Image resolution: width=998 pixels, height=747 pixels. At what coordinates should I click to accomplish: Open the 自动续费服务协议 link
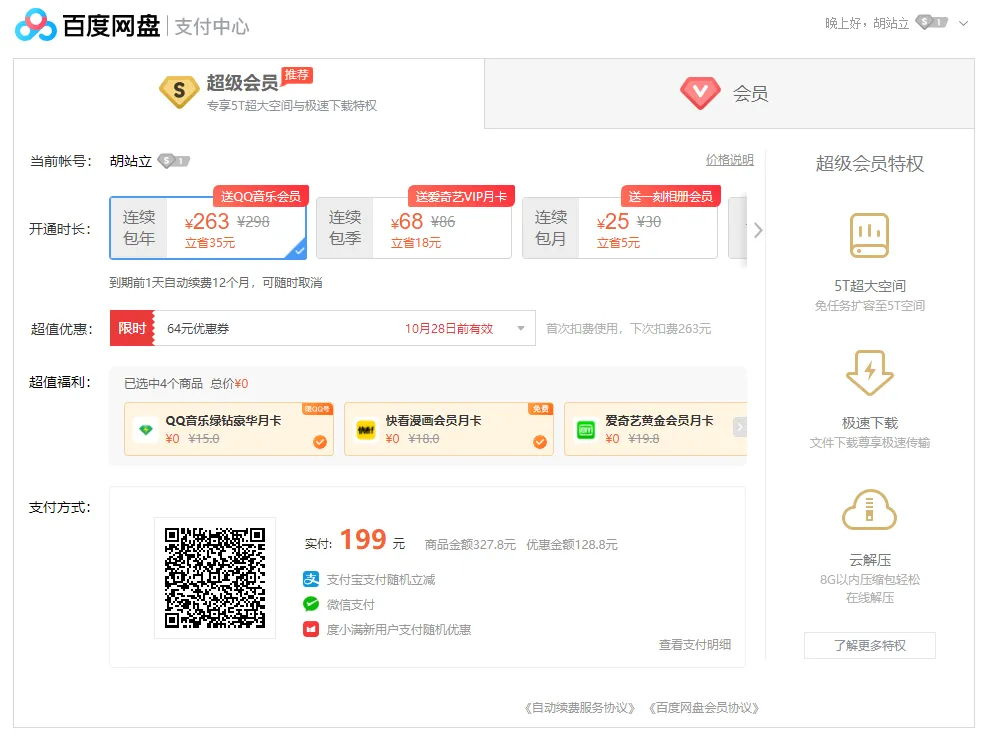pyautogui.click(x=580, y=708)
